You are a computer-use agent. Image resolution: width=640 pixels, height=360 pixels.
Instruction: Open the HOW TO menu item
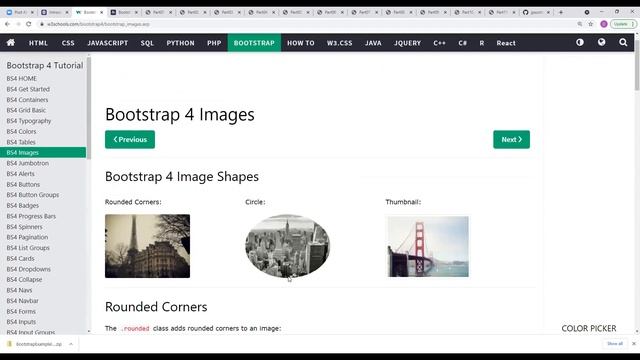pyautogui.click(x=301, y=43)
